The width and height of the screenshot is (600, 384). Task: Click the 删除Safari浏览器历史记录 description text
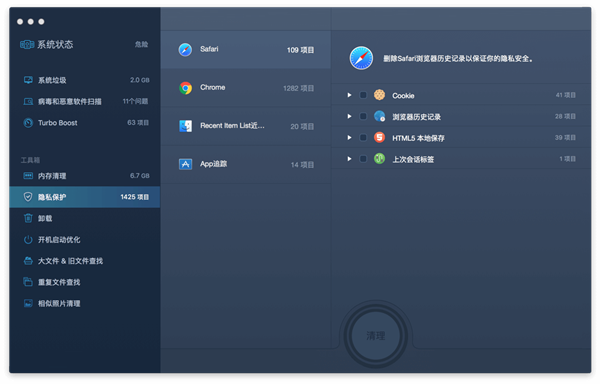[x=458, y=59]
